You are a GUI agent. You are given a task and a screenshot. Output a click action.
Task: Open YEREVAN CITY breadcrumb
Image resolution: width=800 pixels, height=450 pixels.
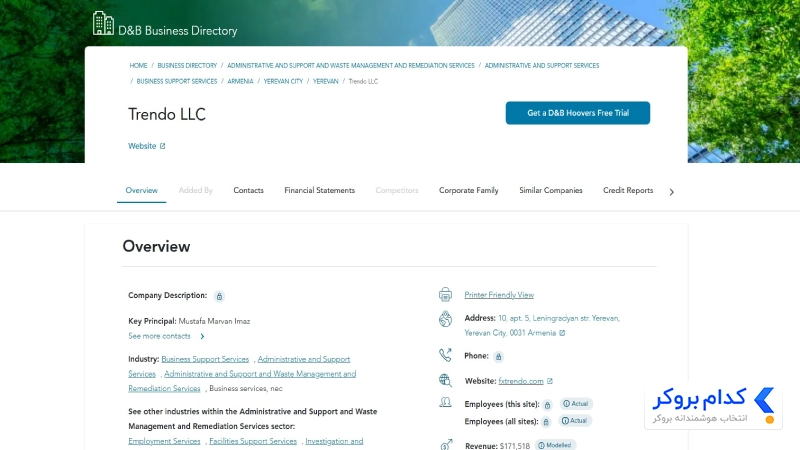[283, 81]
